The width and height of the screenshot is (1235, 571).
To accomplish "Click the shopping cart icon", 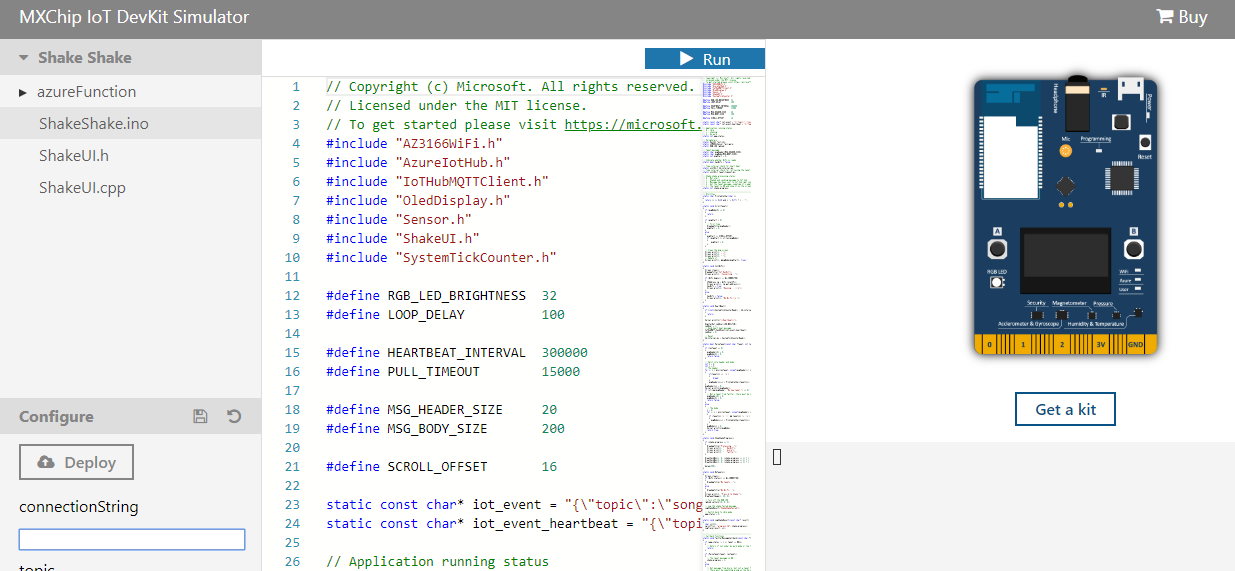I will point(1164,17).
